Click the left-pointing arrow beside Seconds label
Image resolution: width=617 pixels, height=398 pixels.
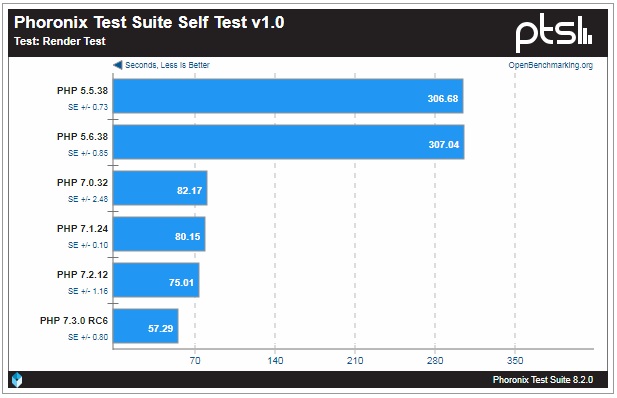pos(118,65)
